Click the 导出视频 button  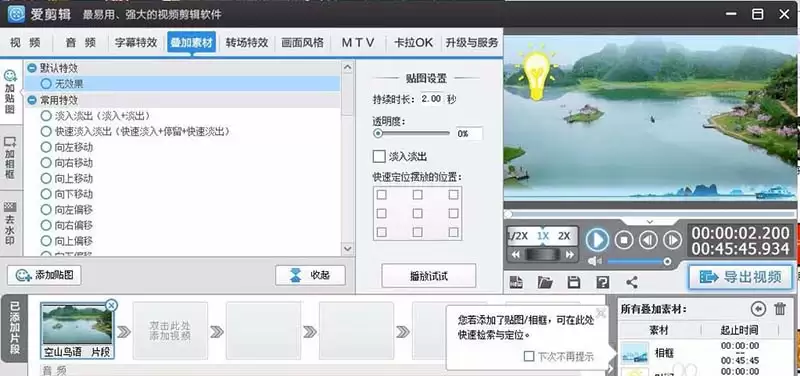741,277
